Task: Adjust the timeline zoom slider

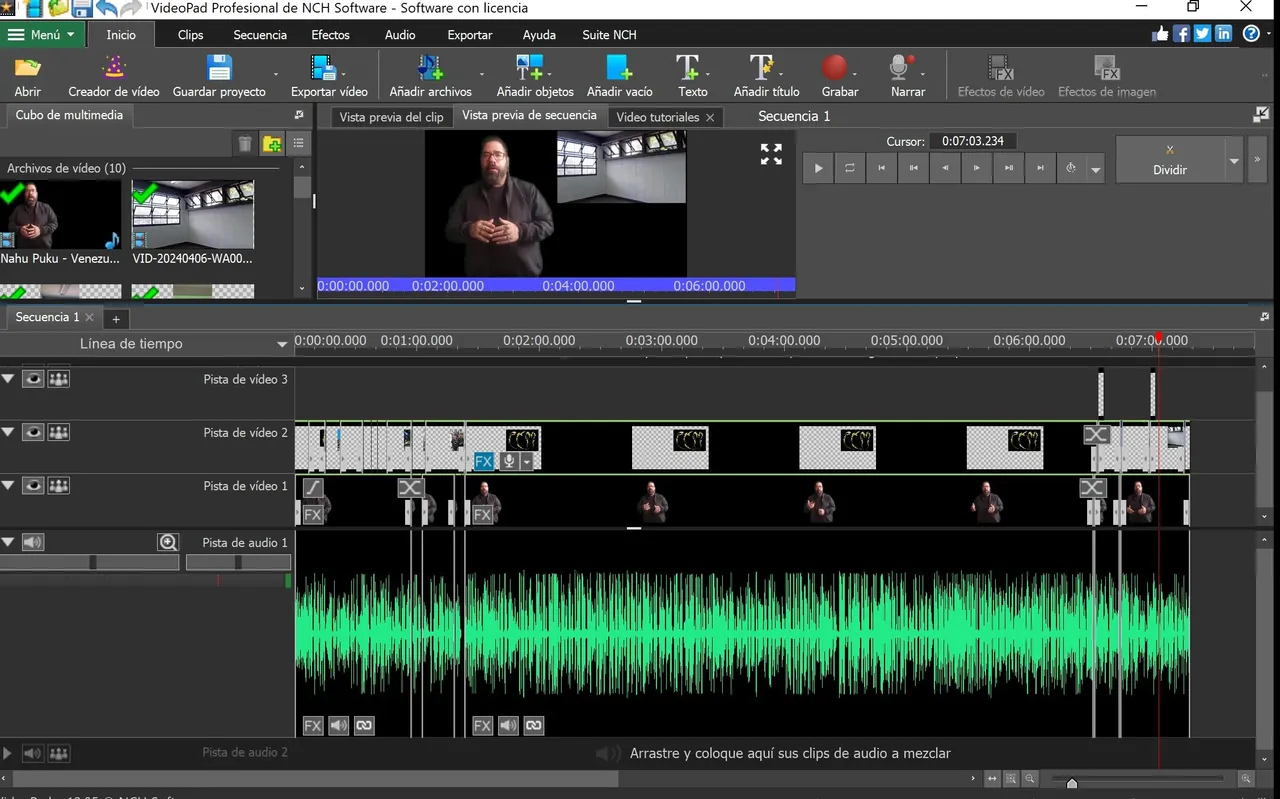Action: 1072,782
